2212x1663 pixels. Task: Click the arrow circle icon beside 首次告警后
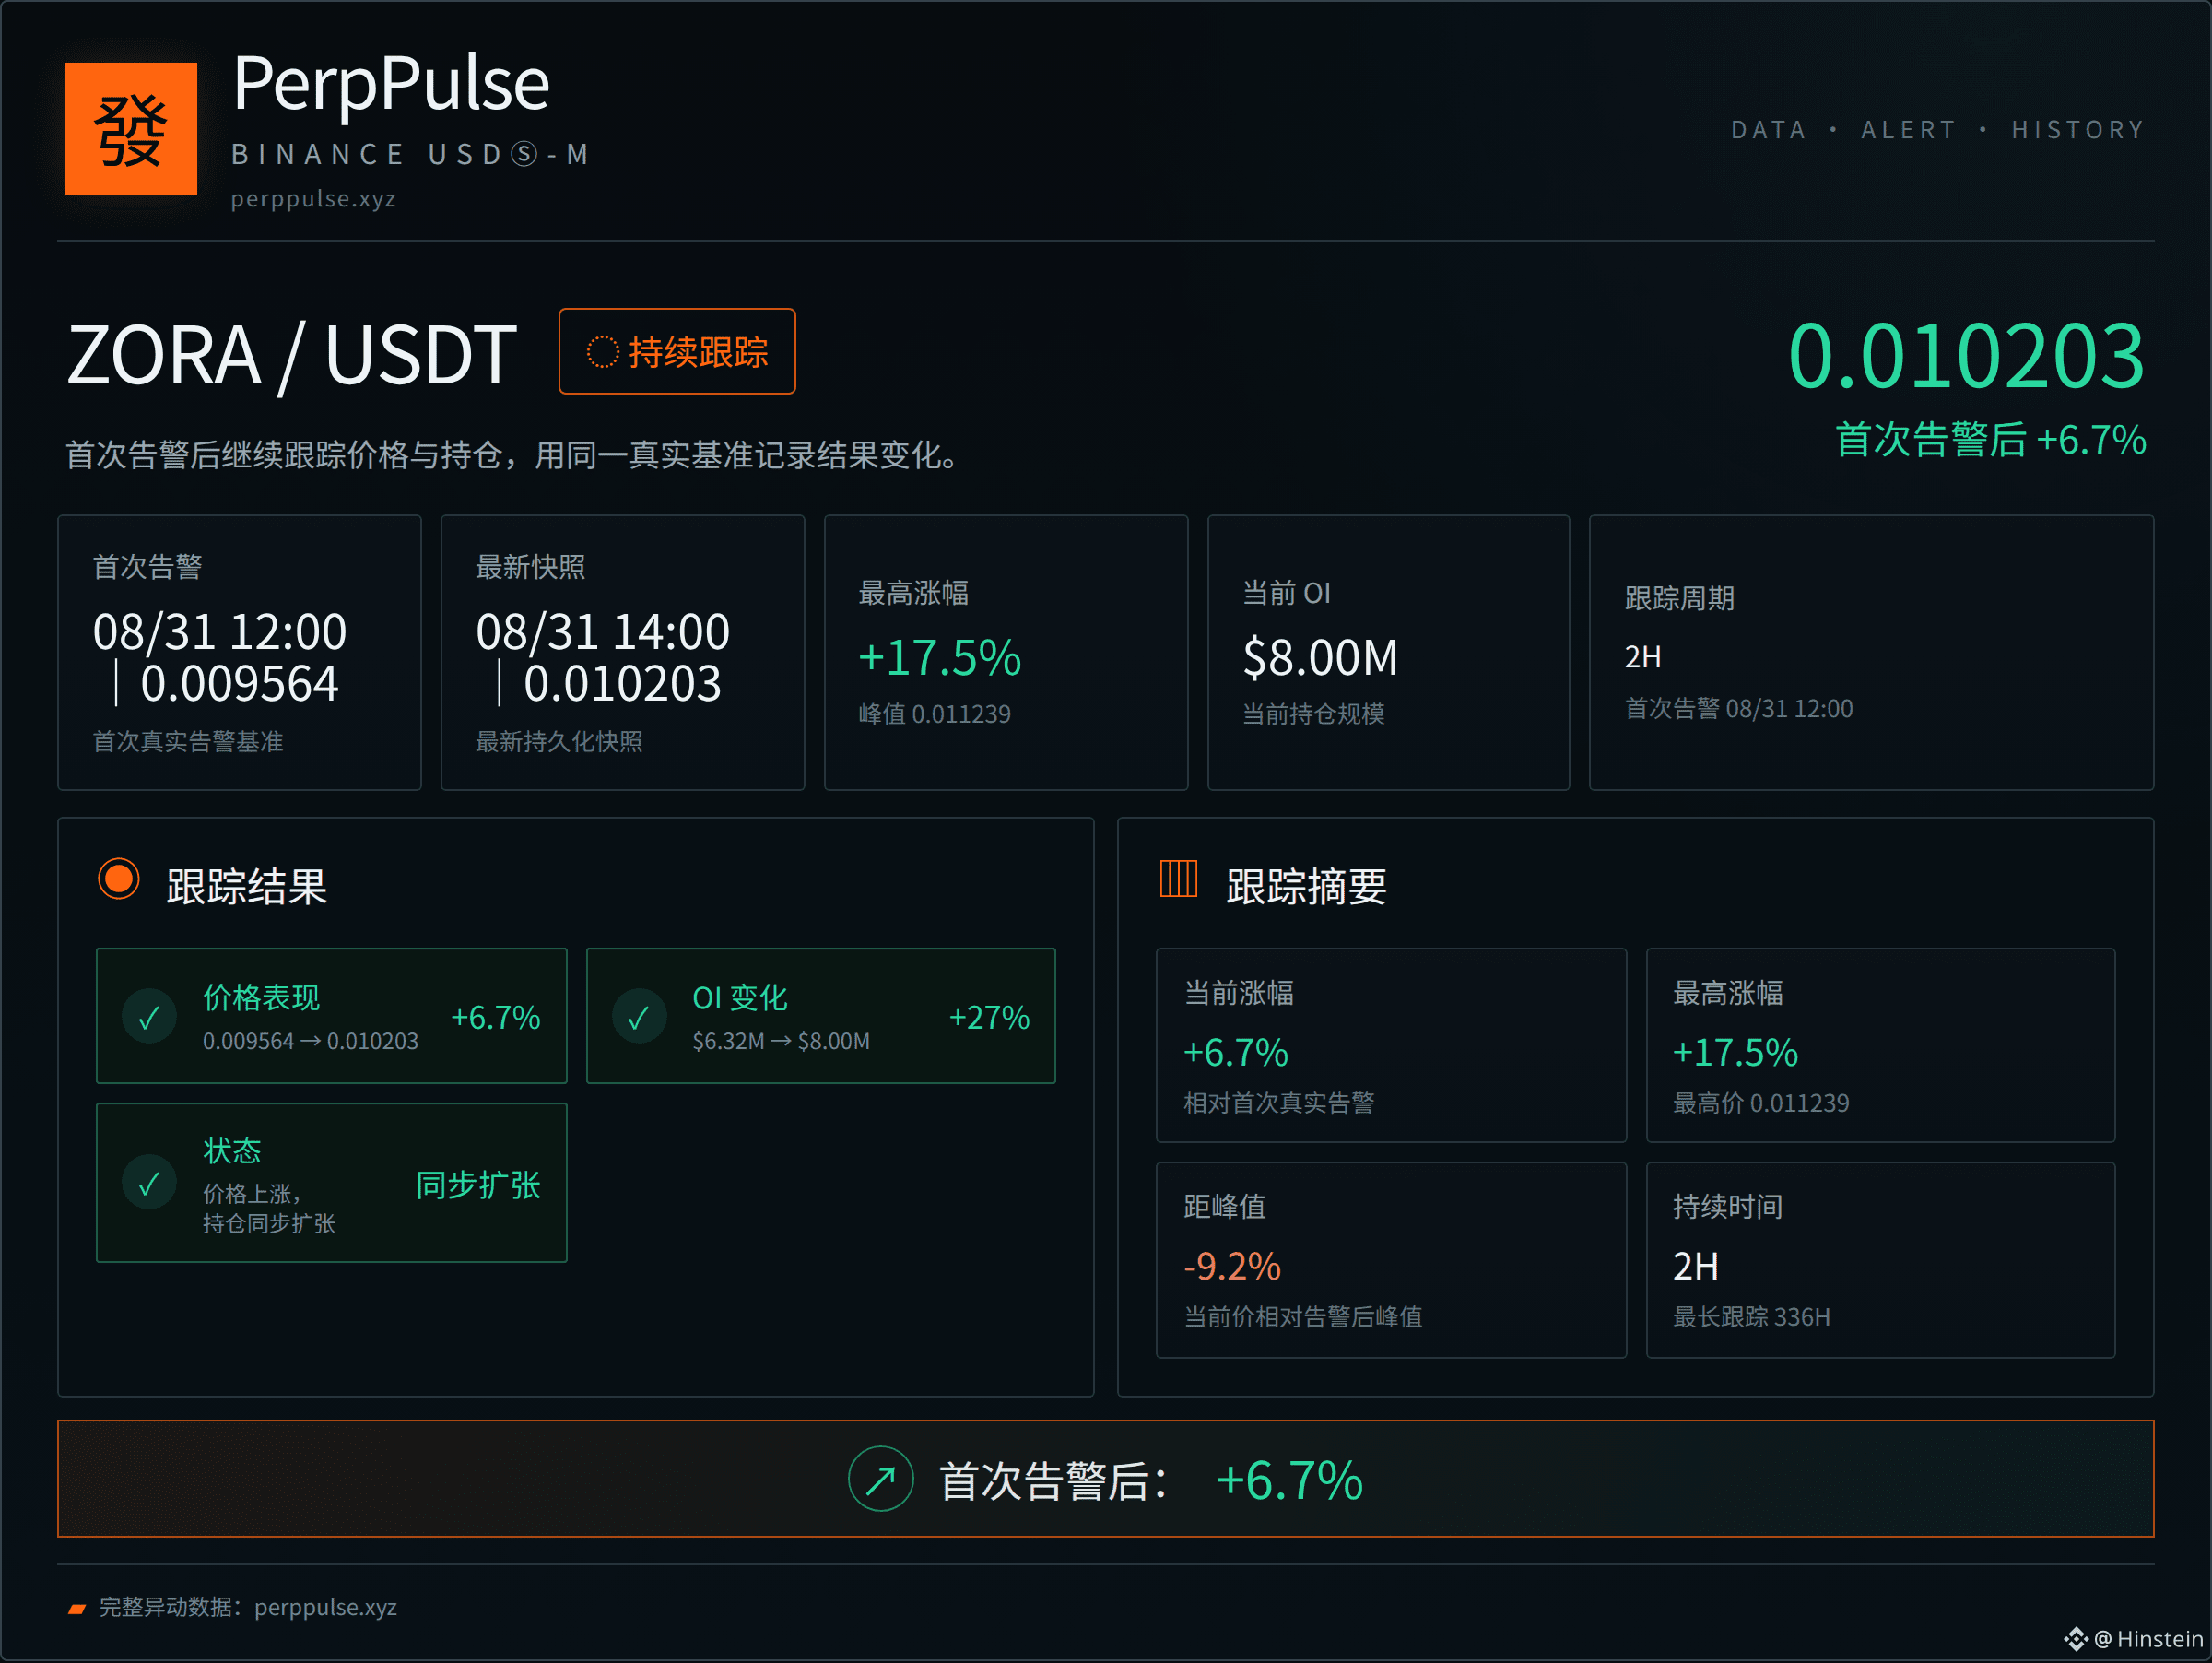(880, 1479)
